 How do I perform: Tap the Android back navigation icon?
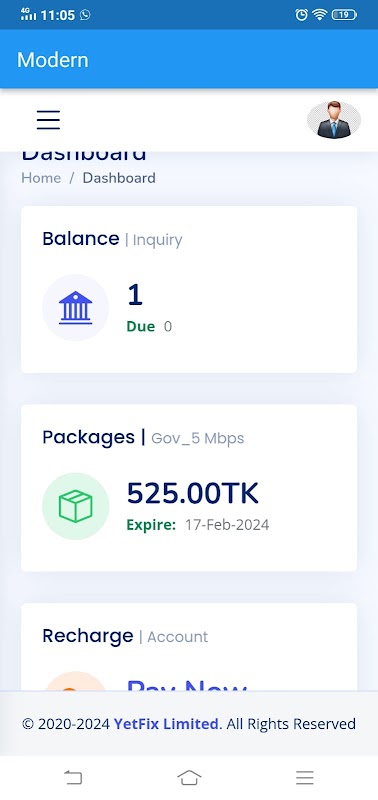[73, 778]
